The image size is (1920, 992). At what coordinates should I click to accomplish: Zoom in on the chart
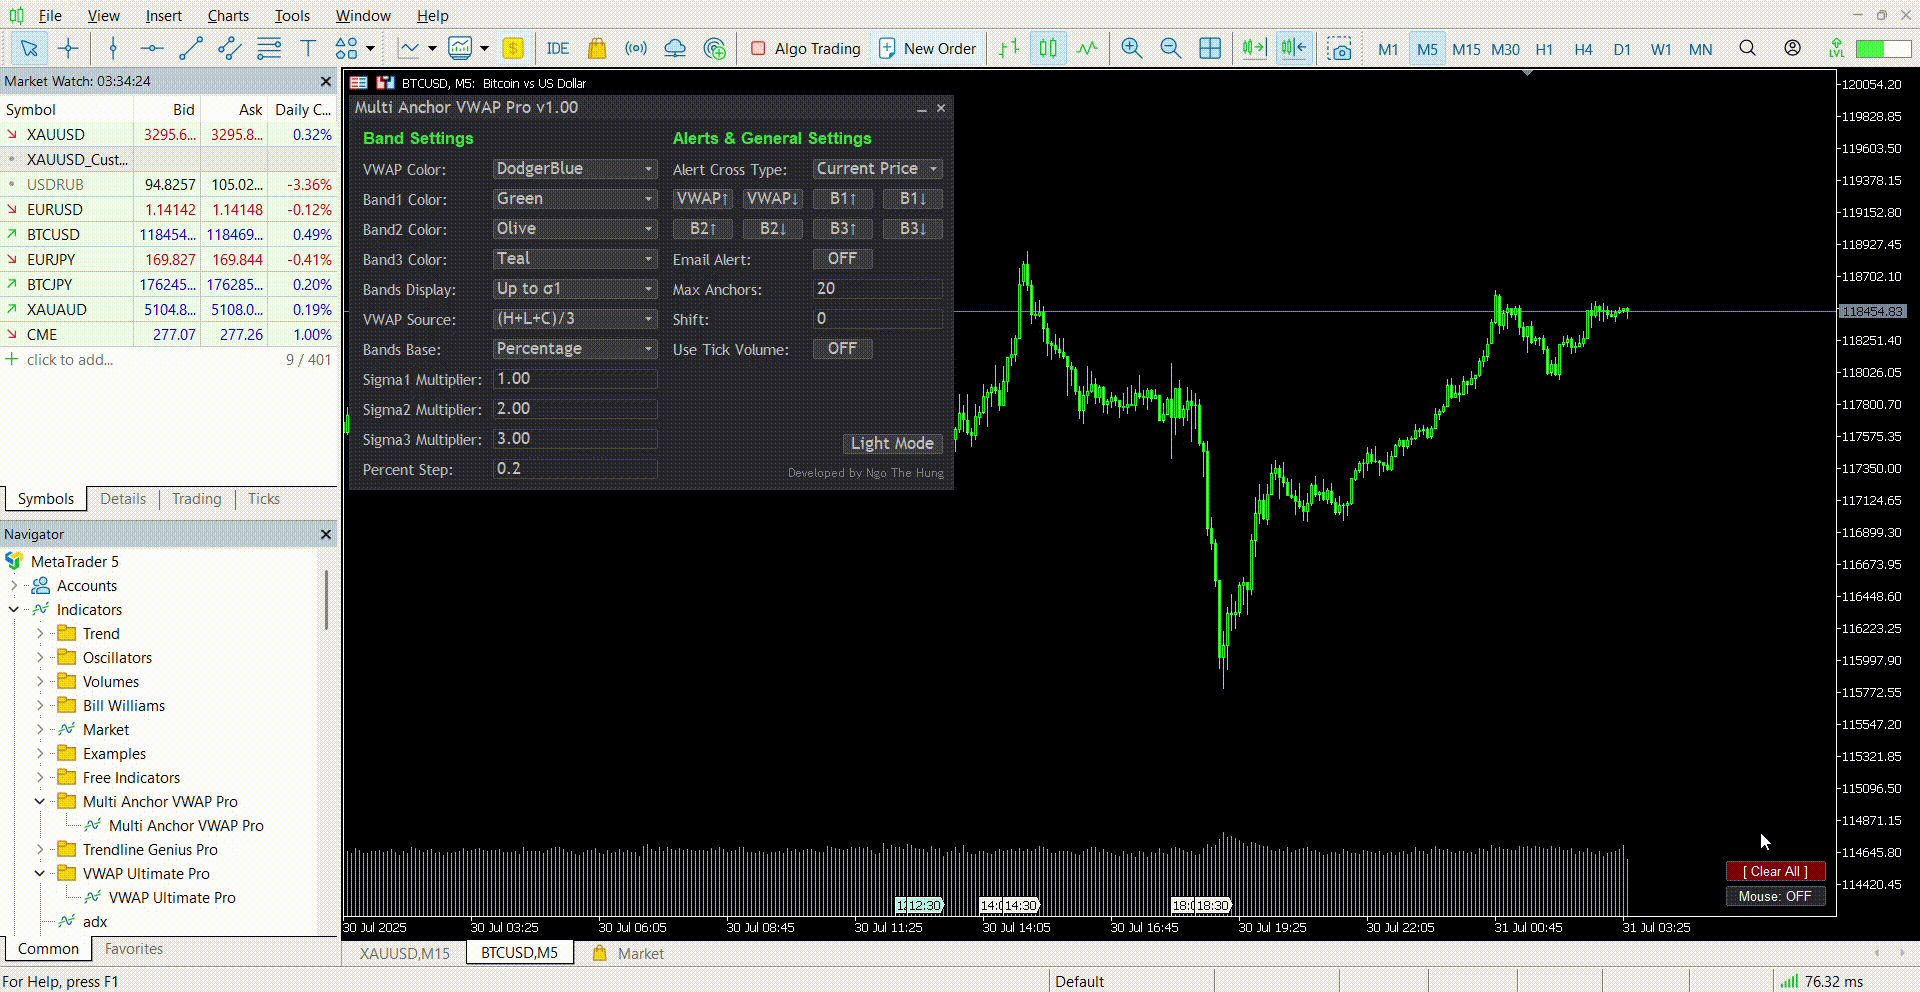1132,48
